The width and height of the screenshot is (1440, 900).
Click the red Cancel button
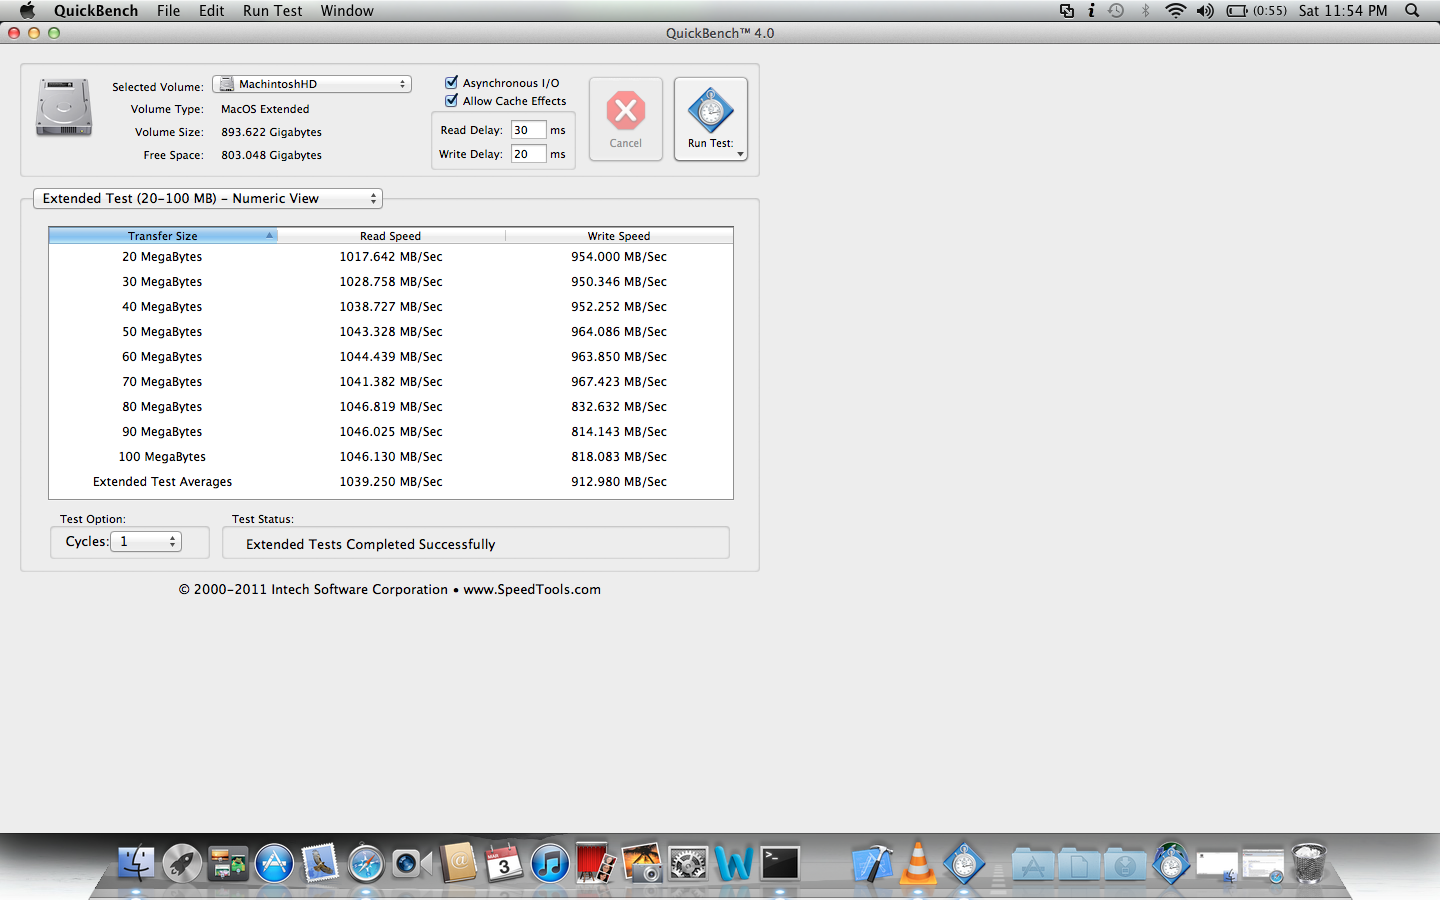[x=626, y=118]
